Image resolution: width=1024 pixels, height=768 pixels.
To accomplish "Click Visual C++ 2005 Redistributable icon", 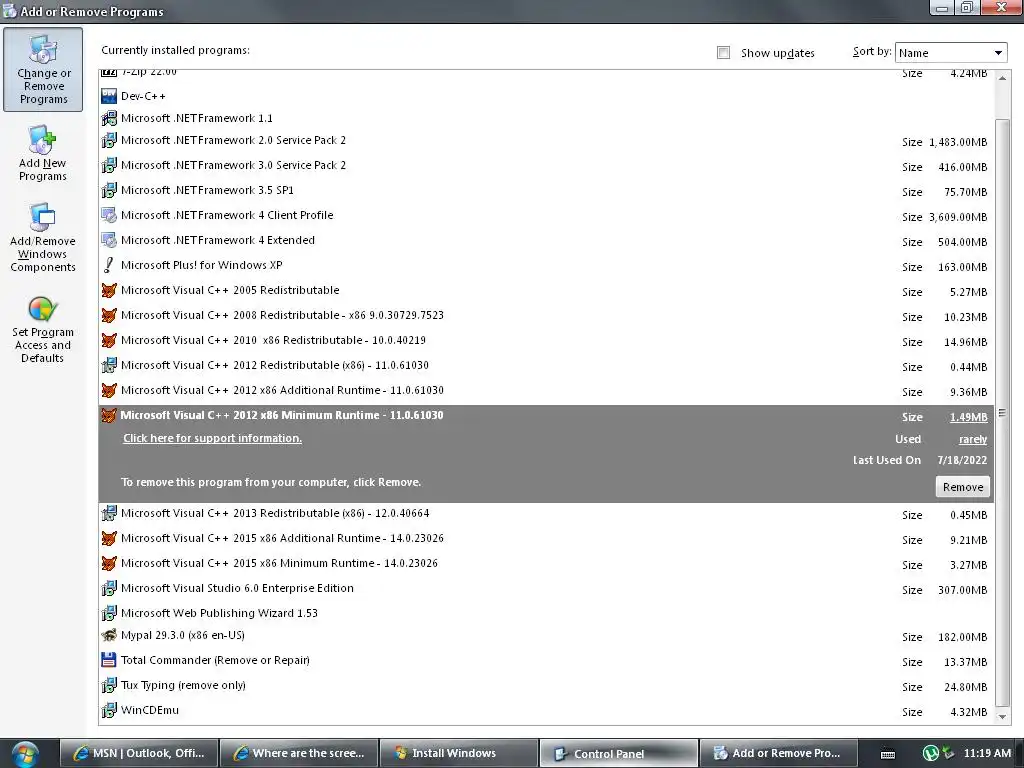I will [x=109, y=290].
